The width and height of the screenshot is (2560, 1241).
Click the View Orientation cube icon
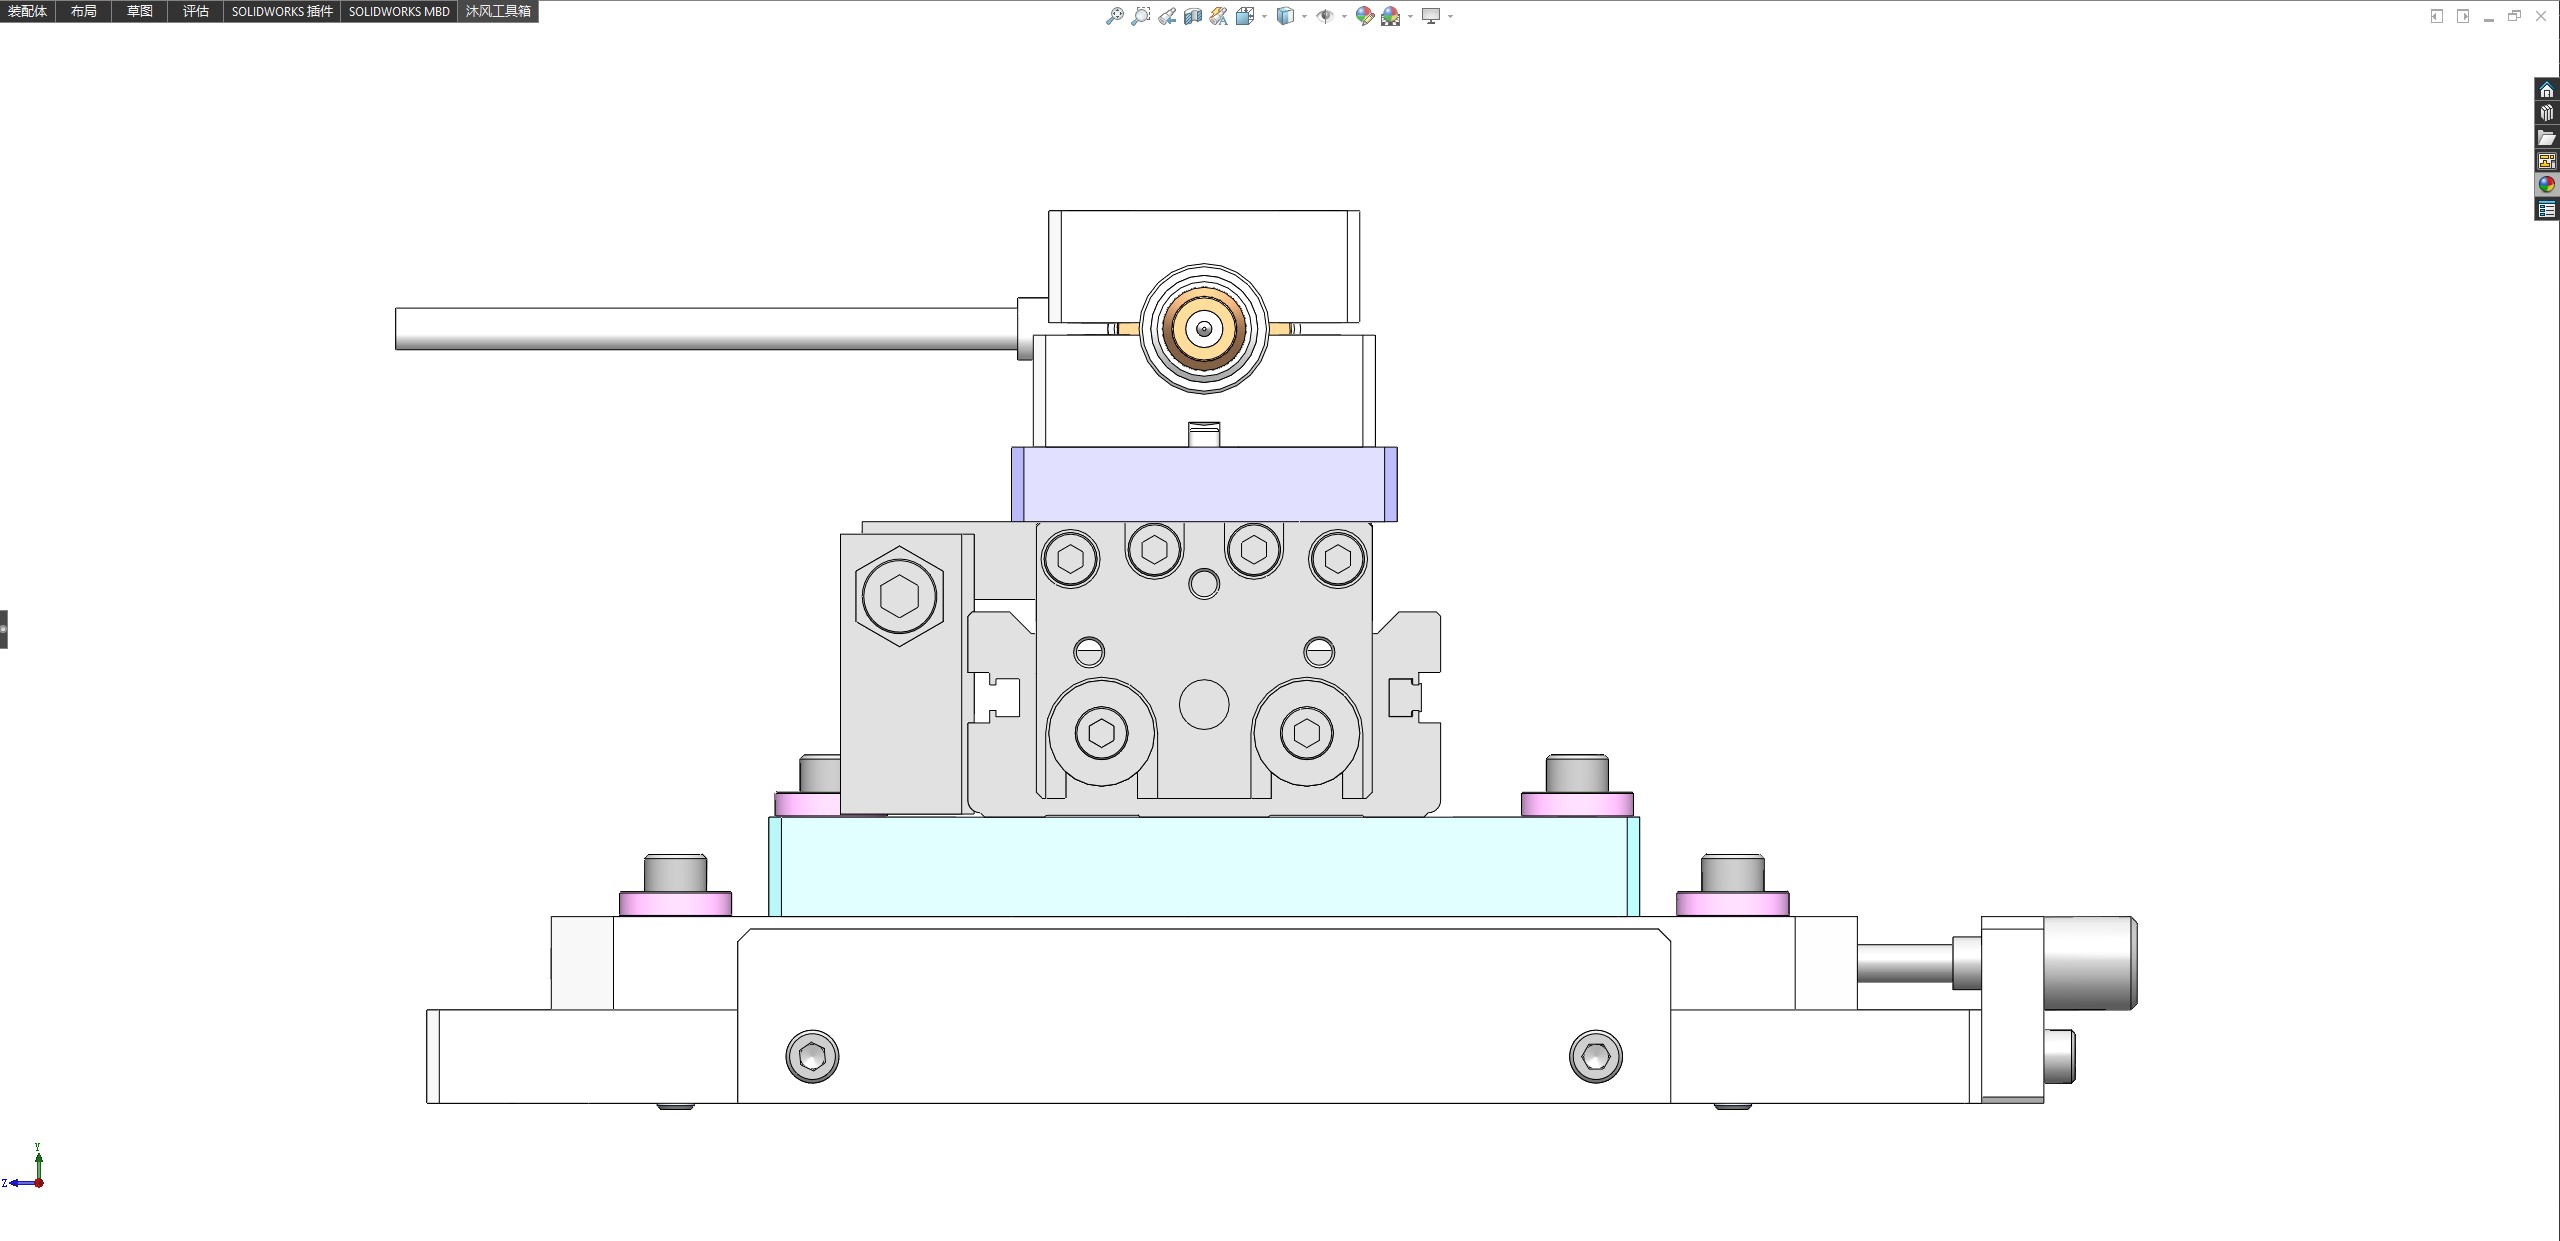[1244, 16]
